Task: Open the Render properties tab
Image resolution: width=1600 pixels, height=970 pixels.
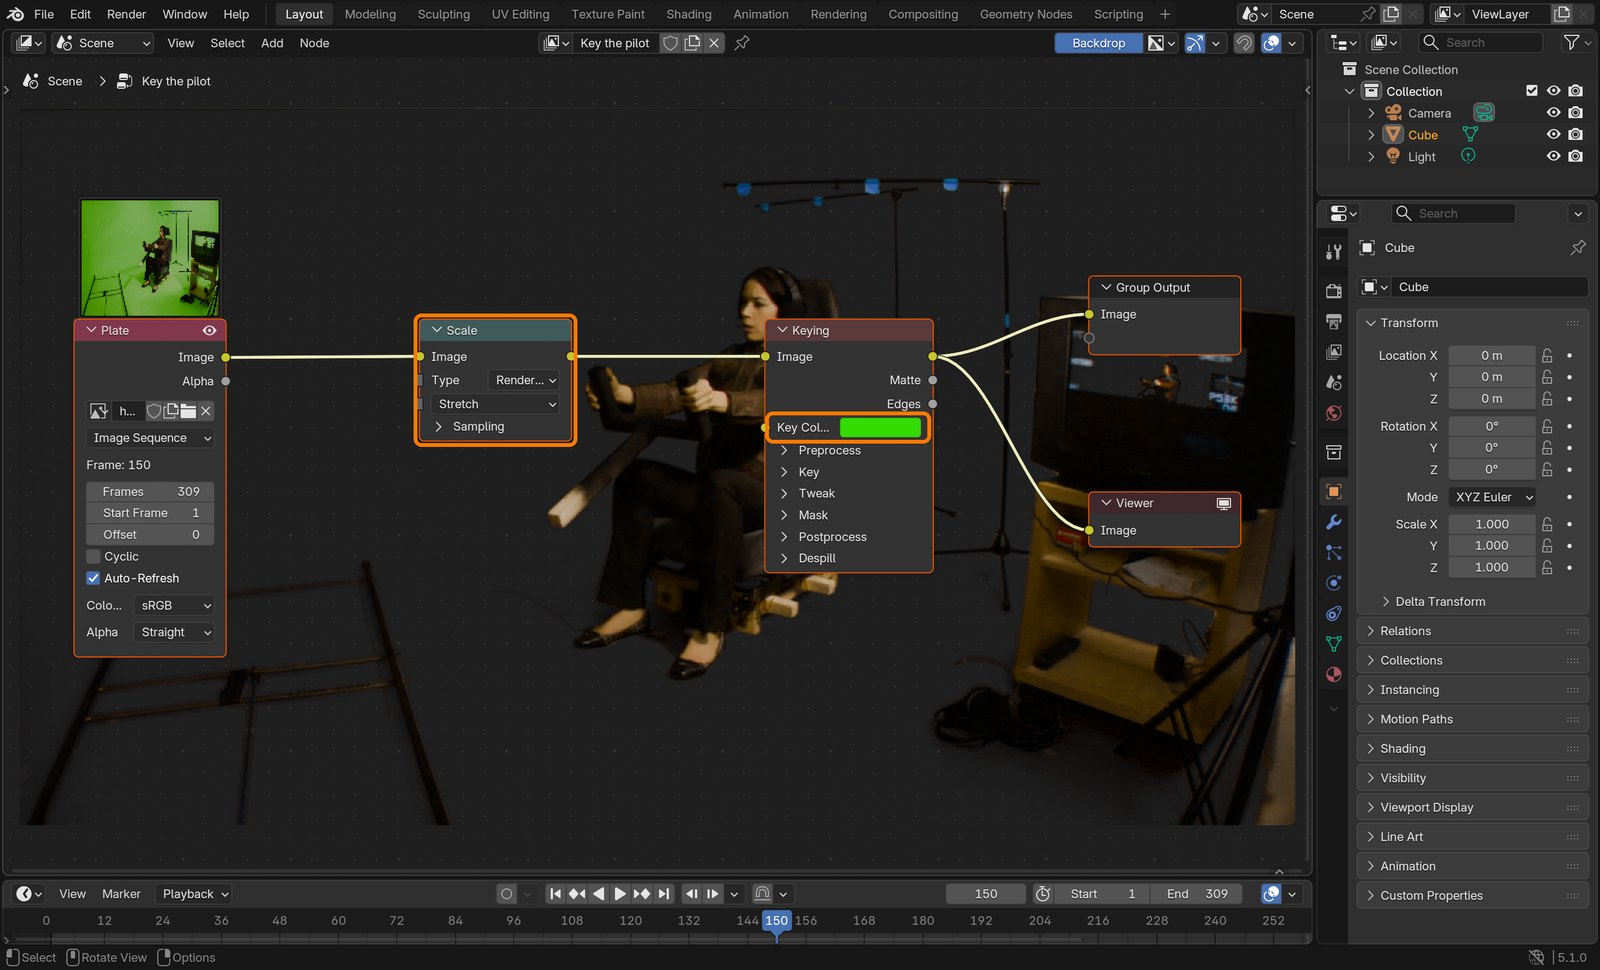Action: (1333, 291)
